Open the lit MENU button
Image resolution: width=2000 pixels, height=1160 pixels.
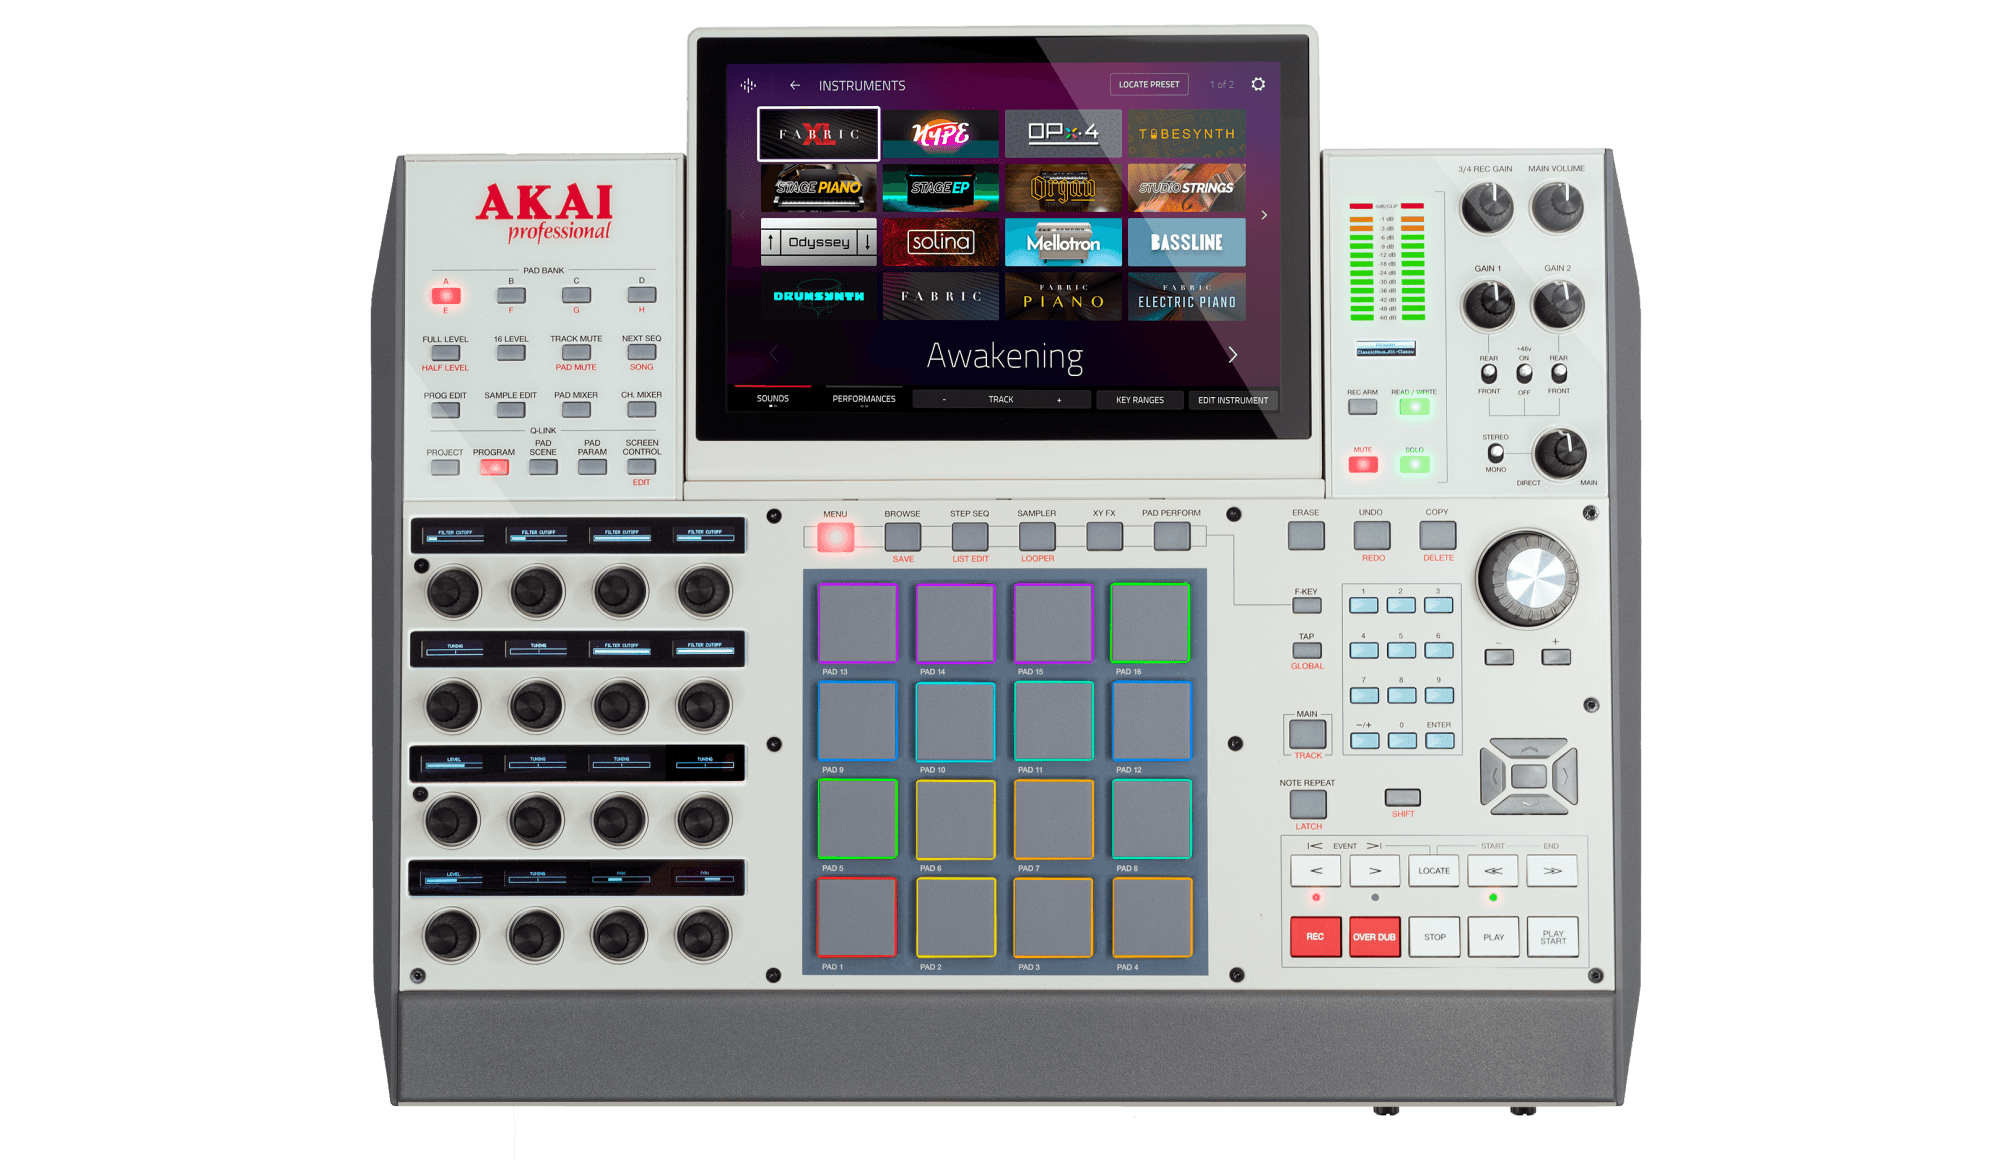pyautogui.click(x=836, y=538)
